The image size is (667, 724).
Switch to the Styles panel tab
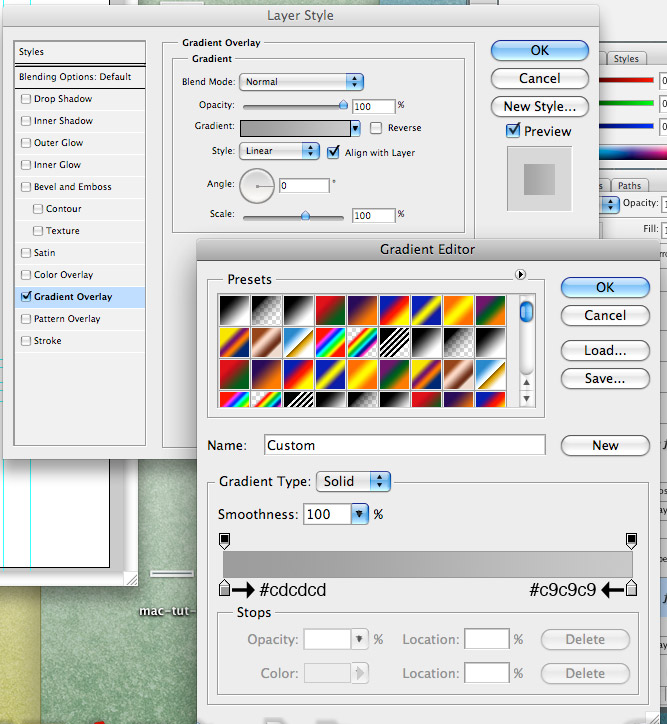626,59
